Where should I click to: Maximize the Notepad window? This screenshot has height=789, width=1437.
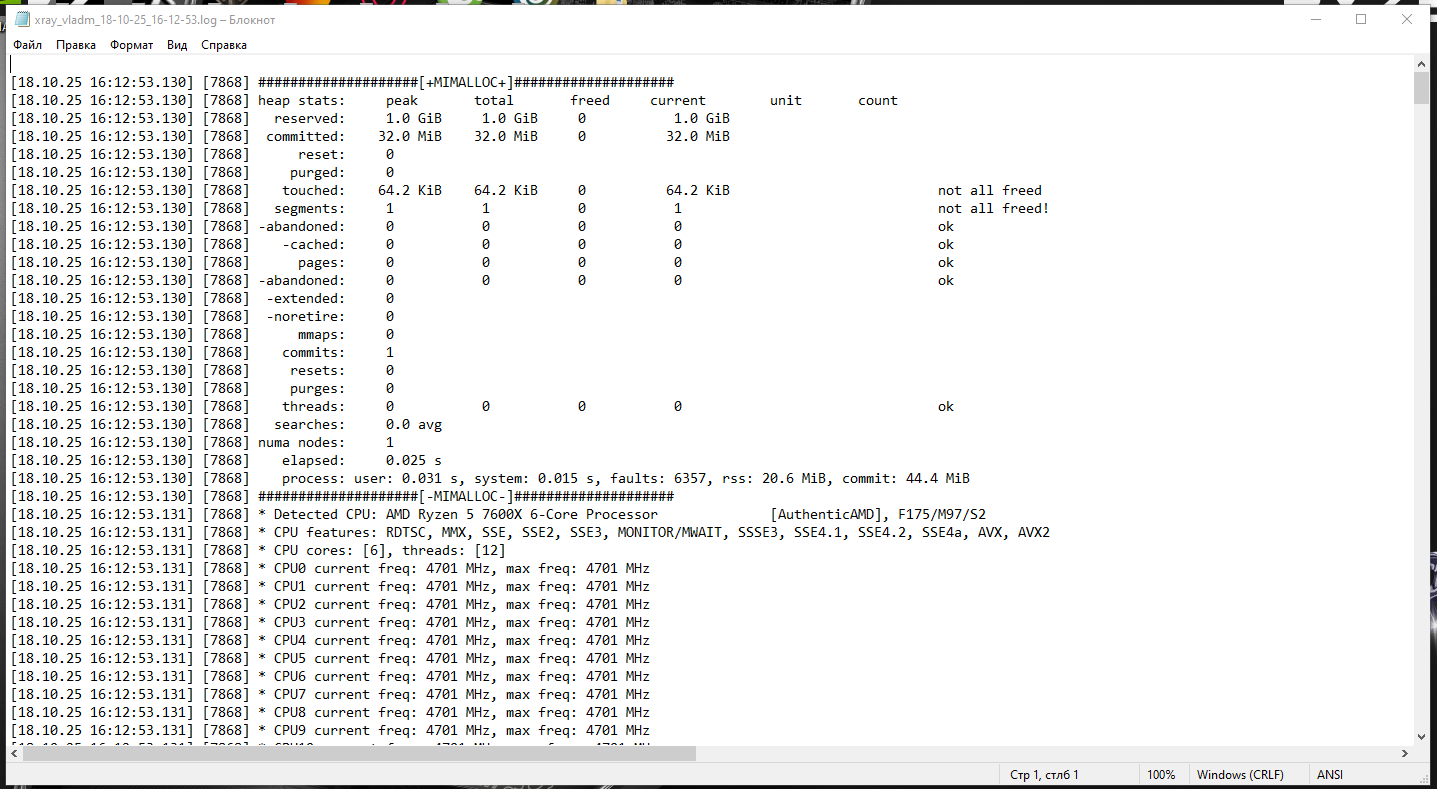tap(1361, 19)
